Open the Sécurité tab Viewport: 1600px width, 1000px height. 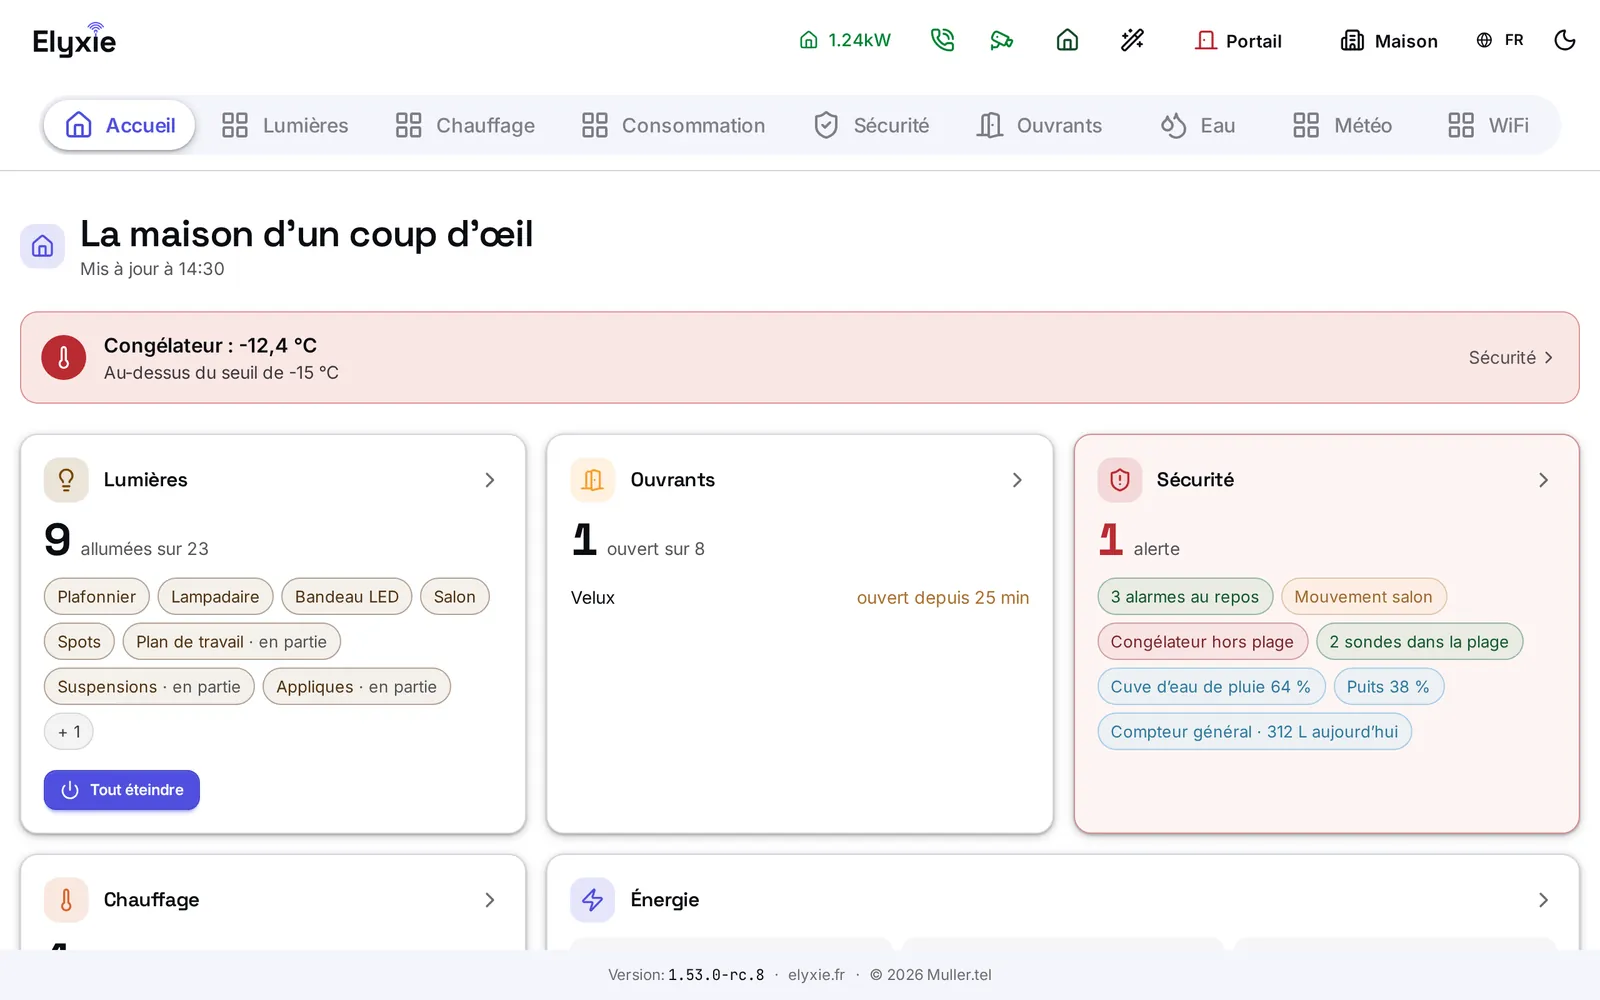tap(872, 125)
